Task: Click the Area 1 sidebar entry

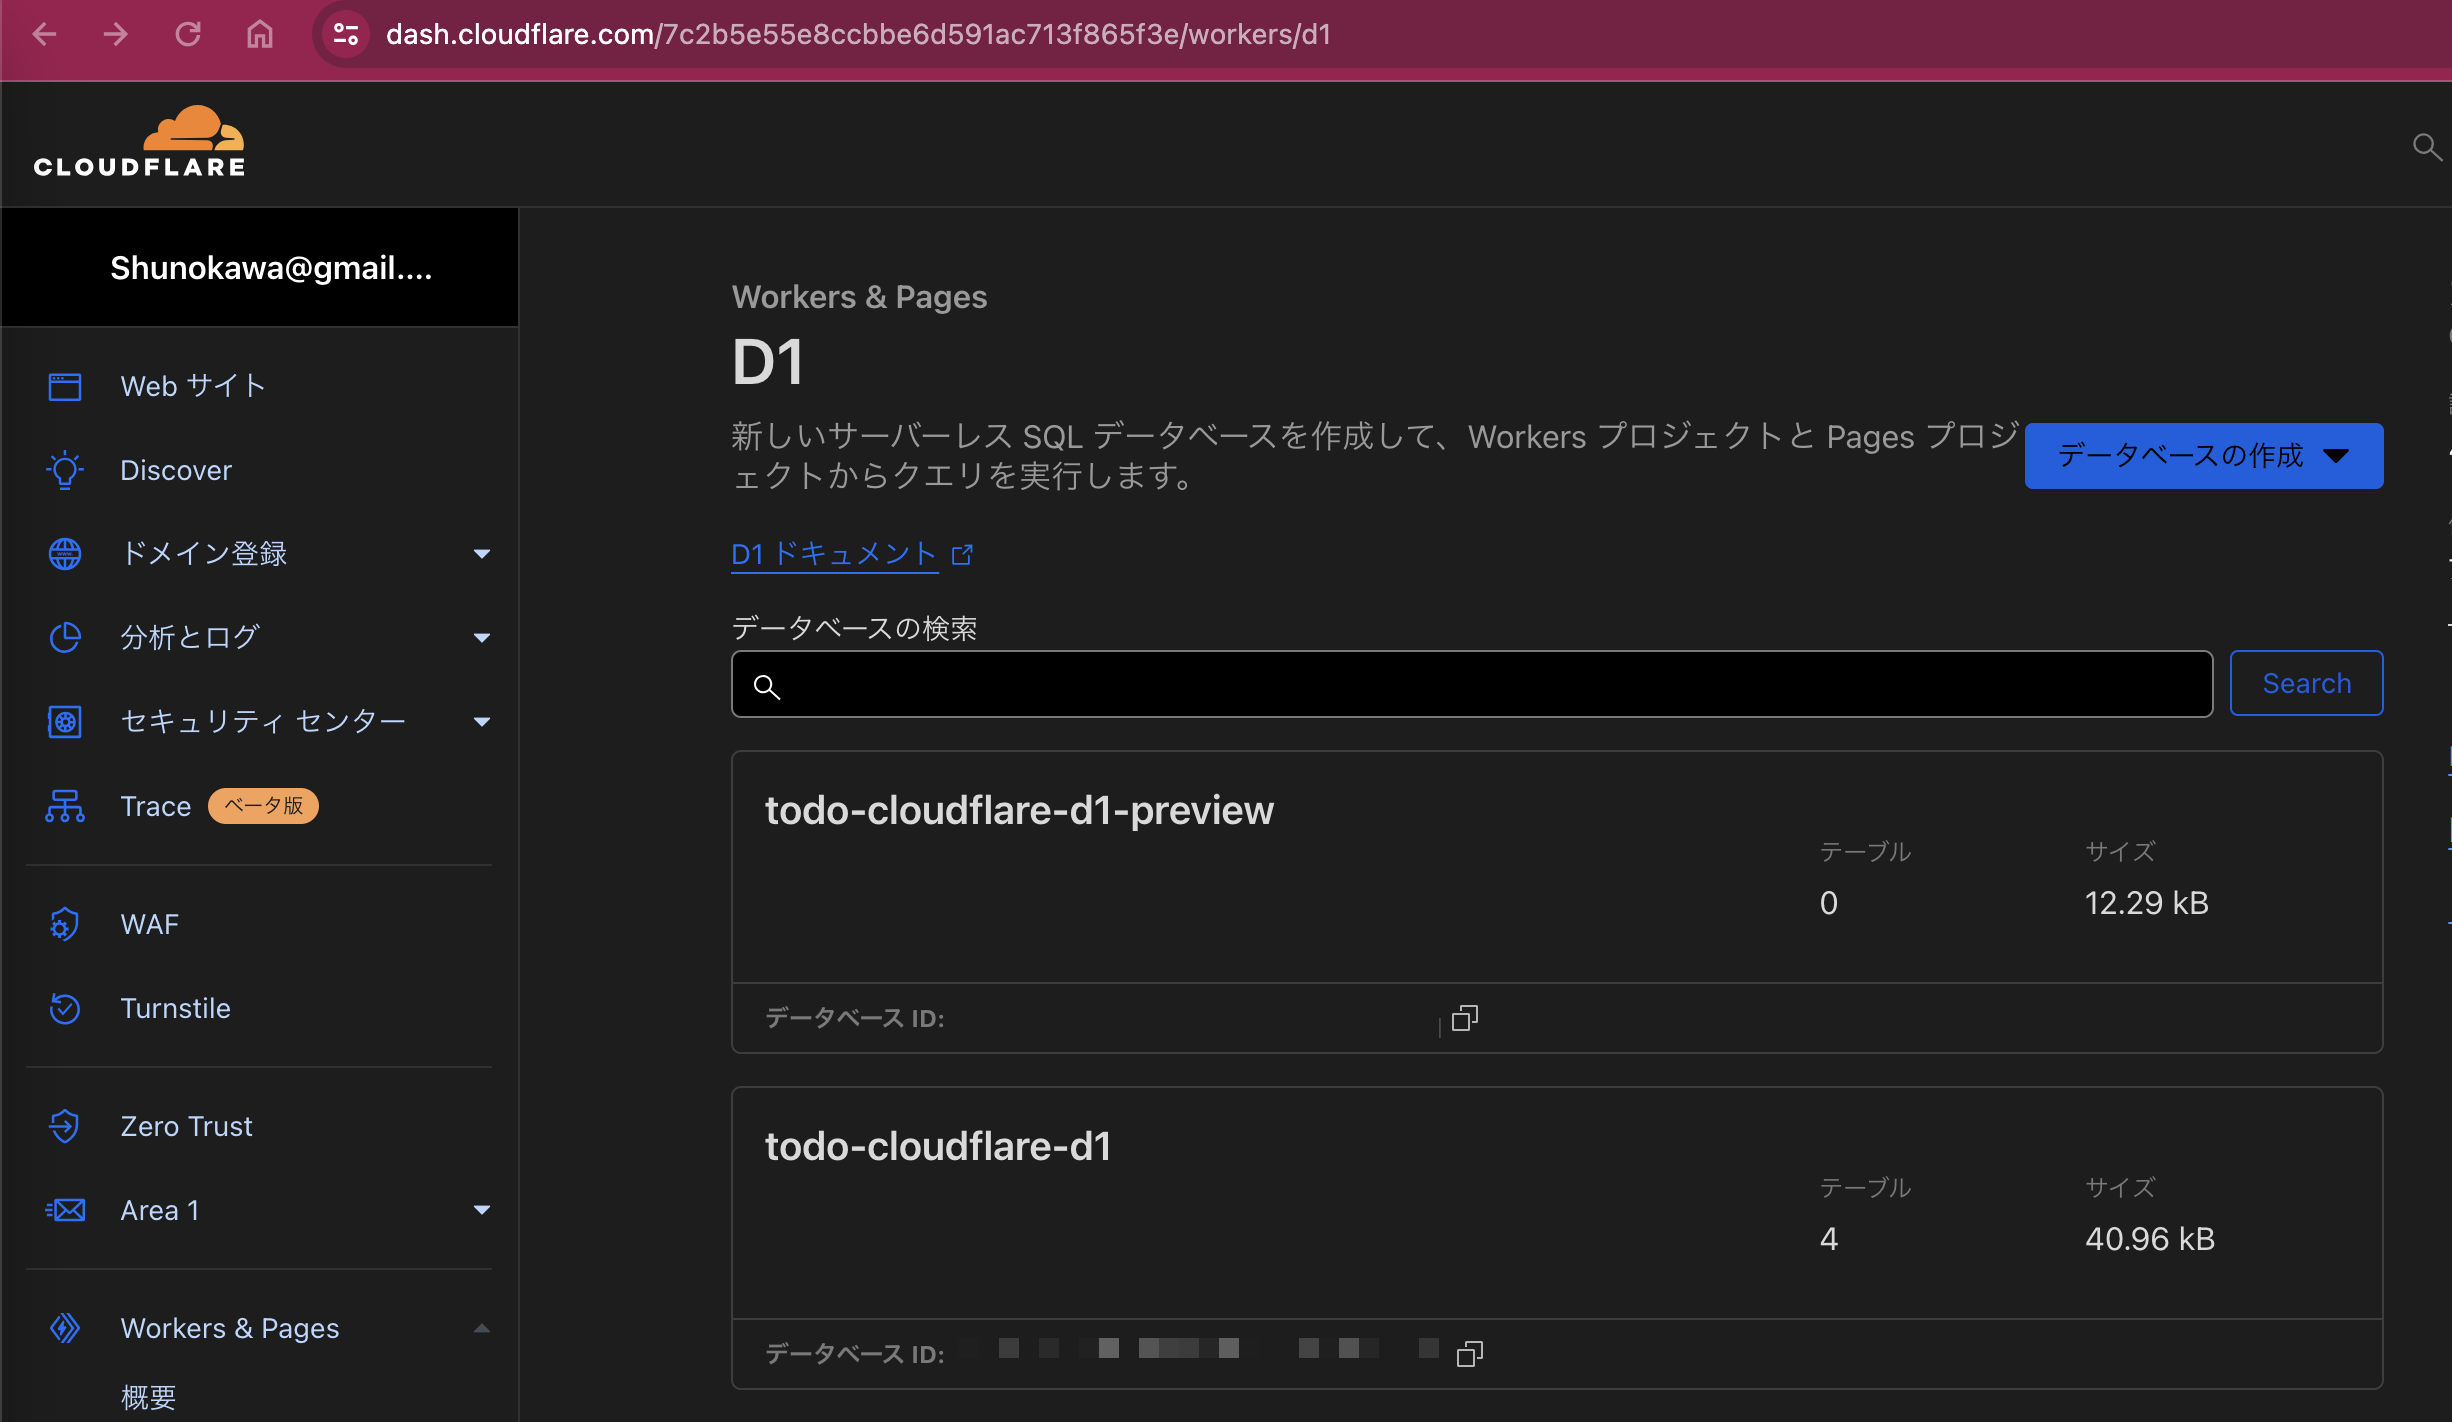Action: [159, 1210]
